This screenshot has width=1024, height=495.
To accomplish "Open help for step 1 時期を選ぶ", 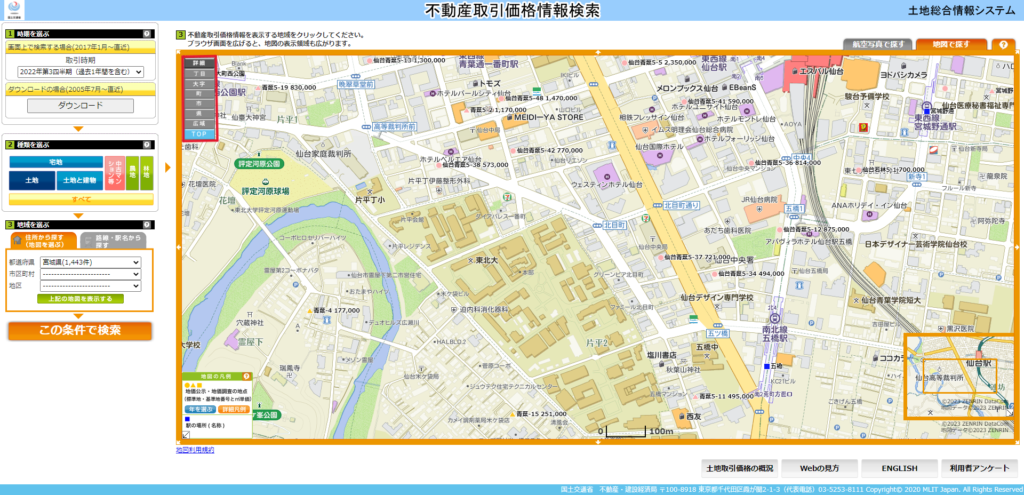I will [x=147, y=33].
